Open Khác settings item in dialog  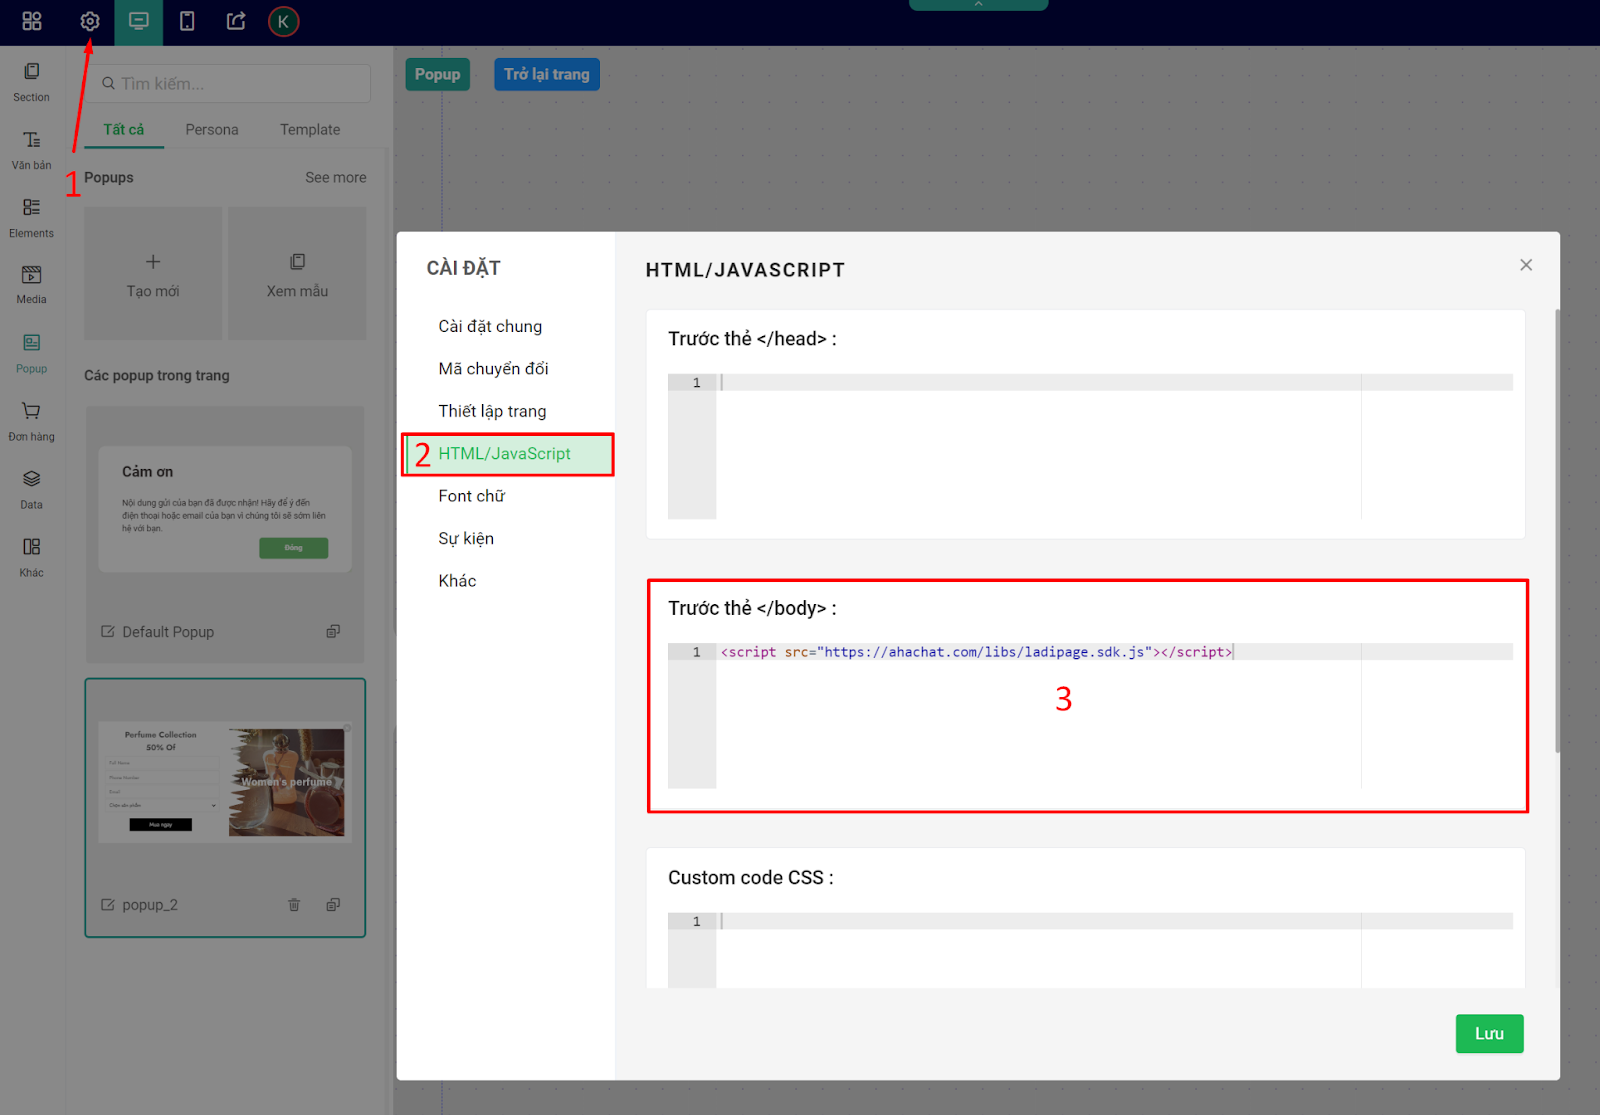457,581
